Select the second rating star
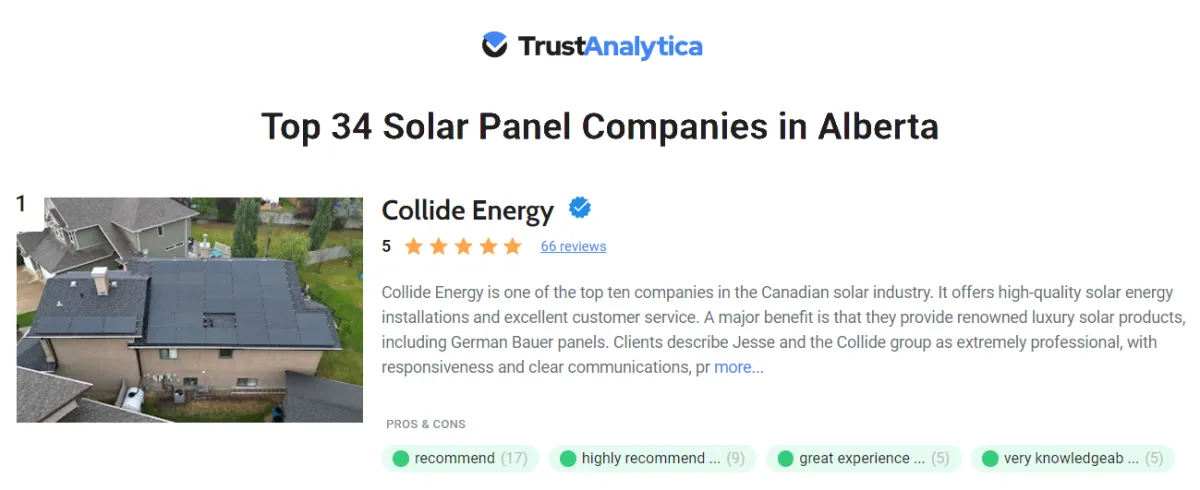The width and height of the screenshot is (1200, 490). click(439, 246)
